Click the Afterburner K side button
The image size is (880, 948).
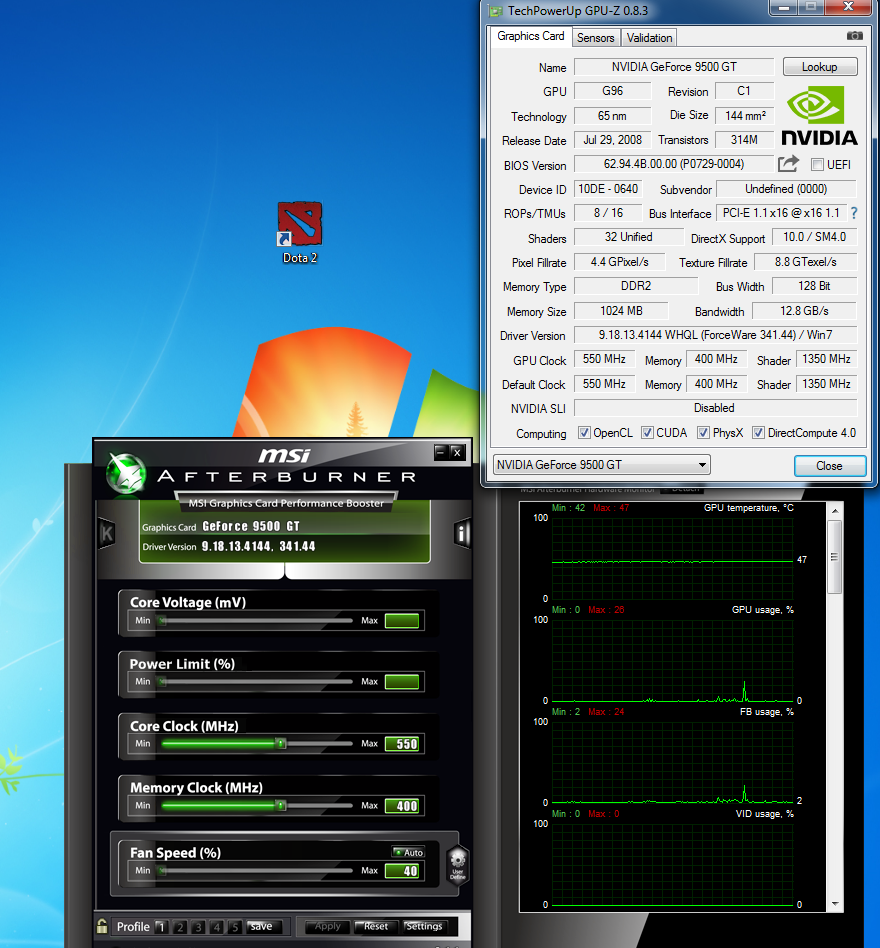[107, 533]
